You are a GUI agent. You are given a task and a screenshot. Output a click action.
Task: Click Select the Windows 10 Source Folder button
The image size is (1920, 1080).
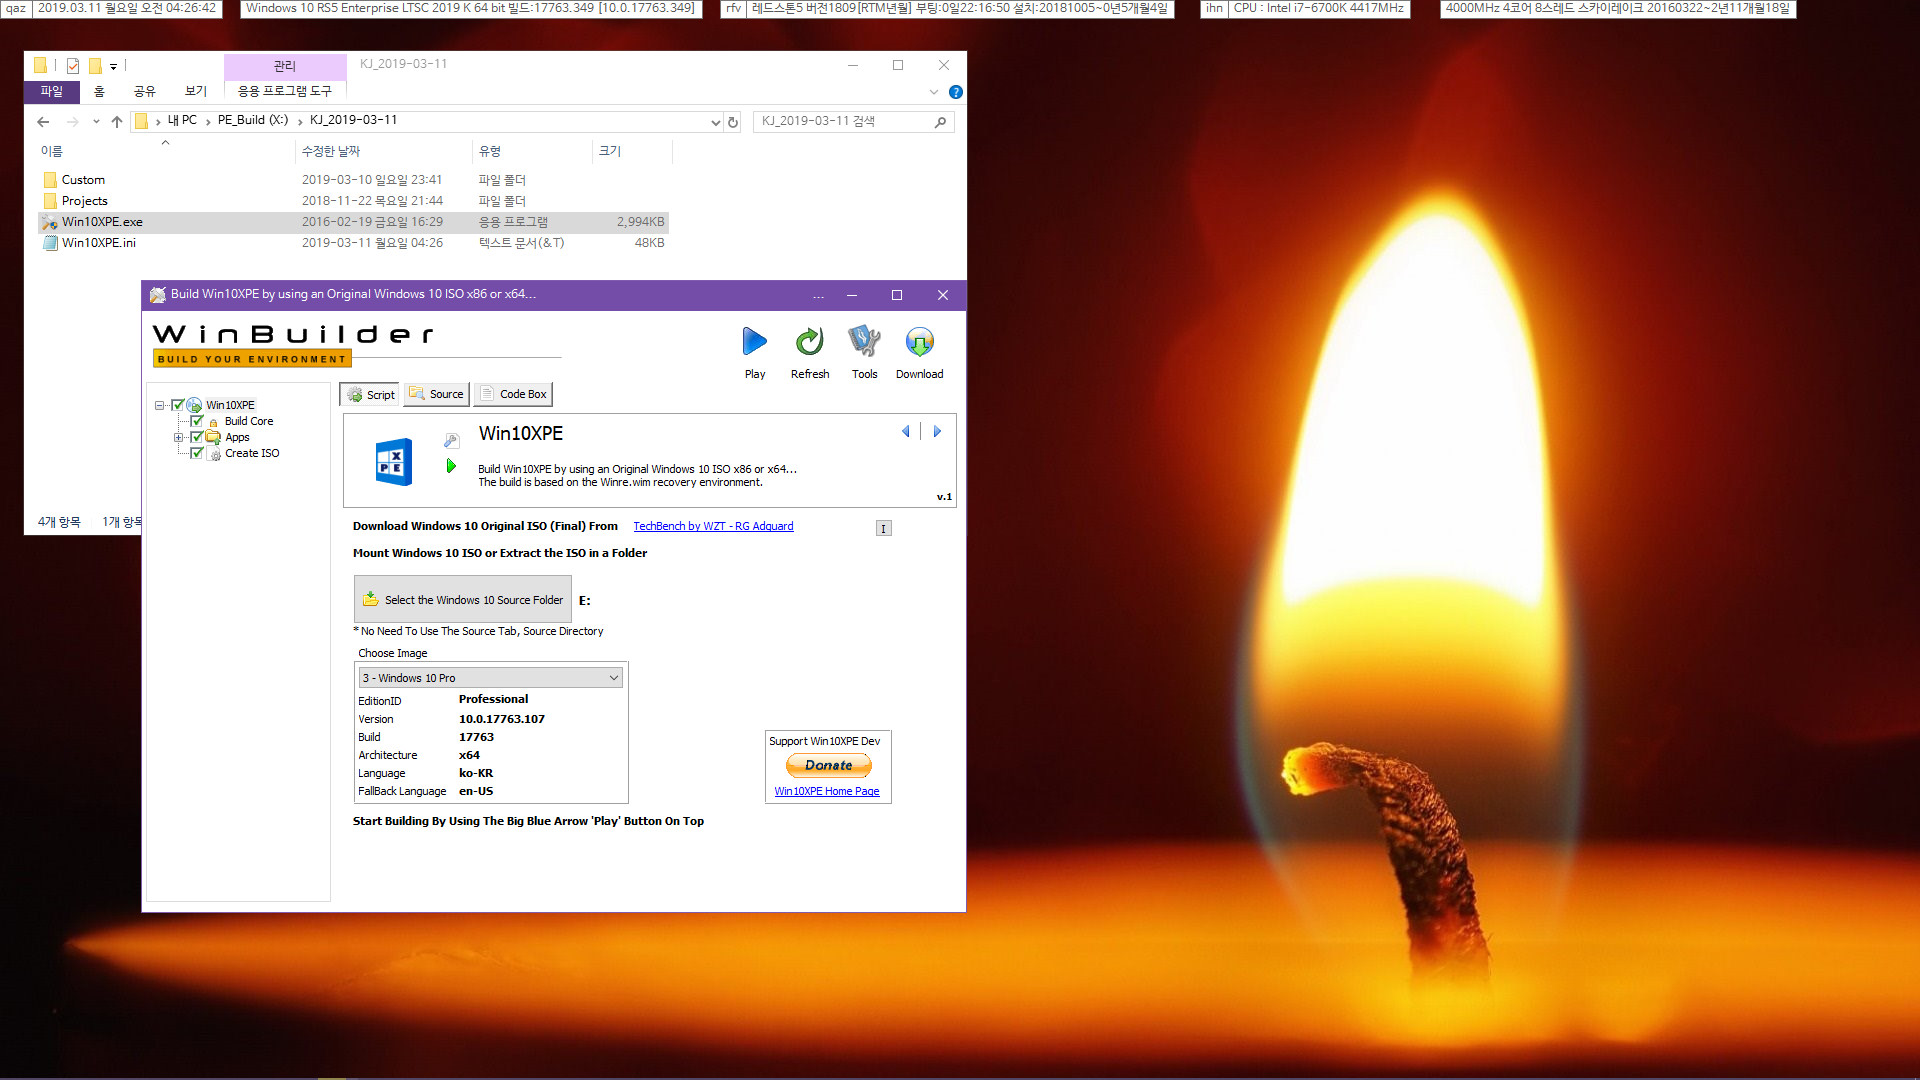(463, 599)
